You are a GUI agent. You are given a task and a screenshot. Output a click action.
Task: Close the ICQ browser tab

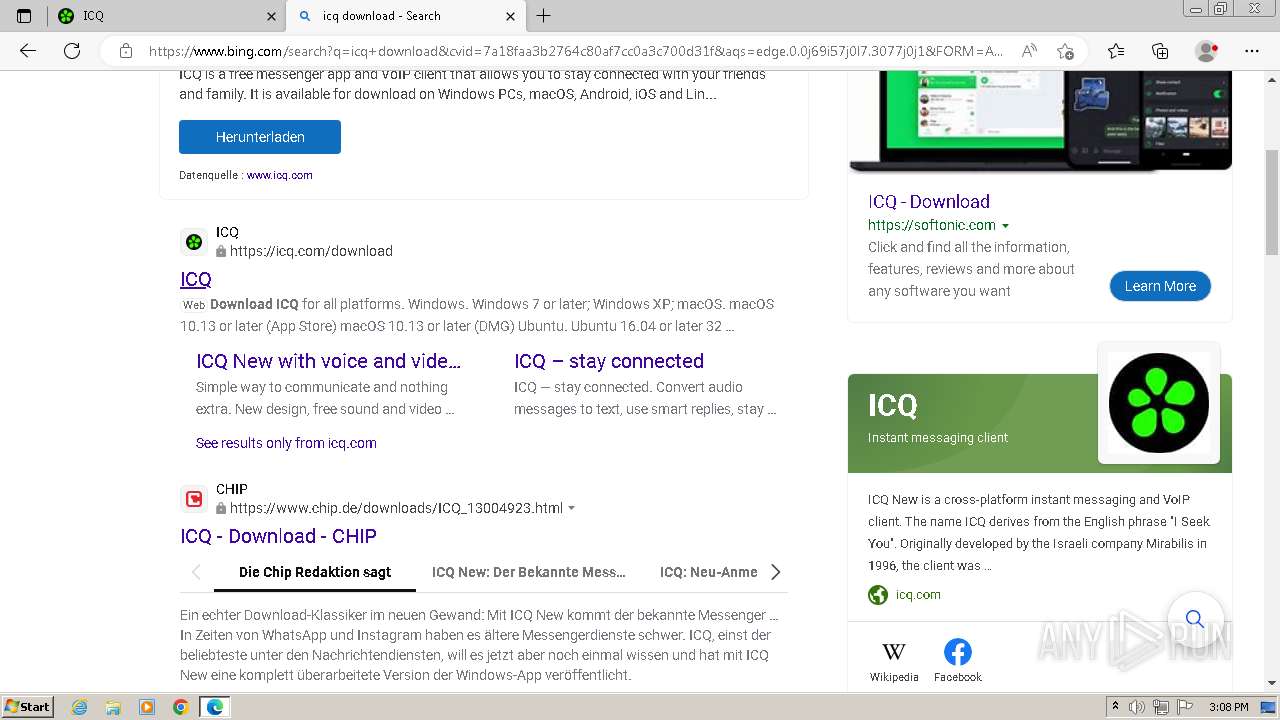pyautogui.click(x=272, y=16)
